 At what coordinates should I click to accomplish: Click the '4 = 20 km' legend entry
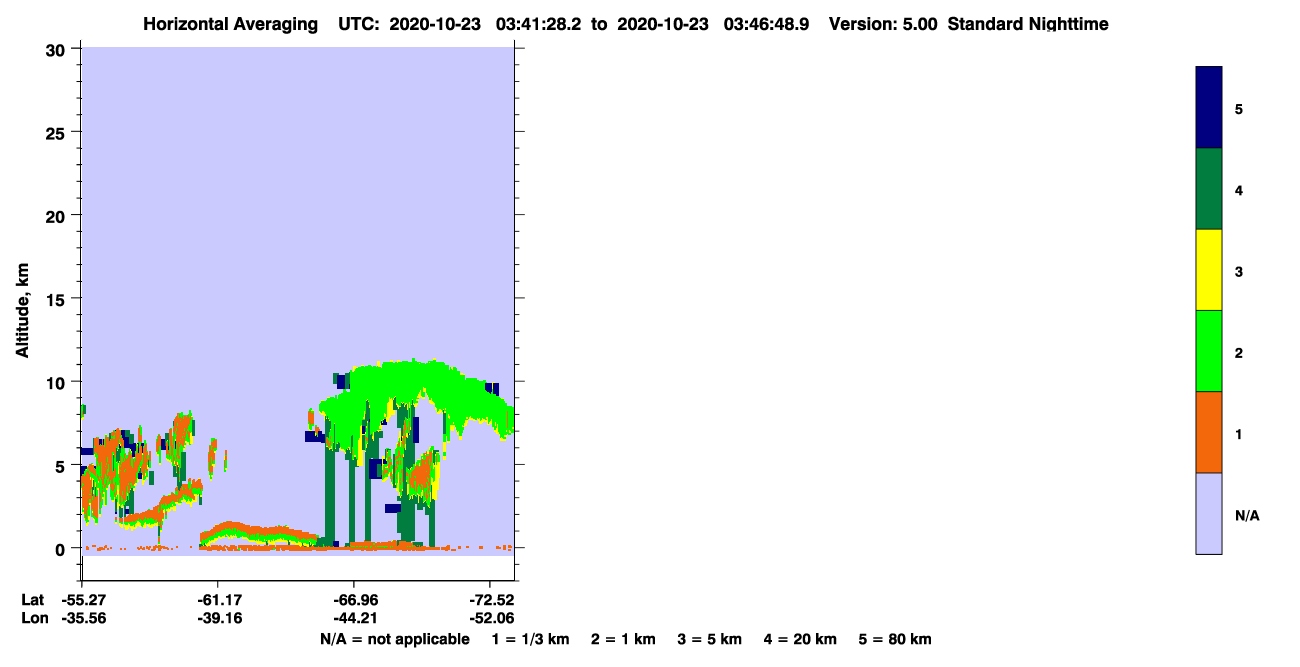[x=801, y=639]
